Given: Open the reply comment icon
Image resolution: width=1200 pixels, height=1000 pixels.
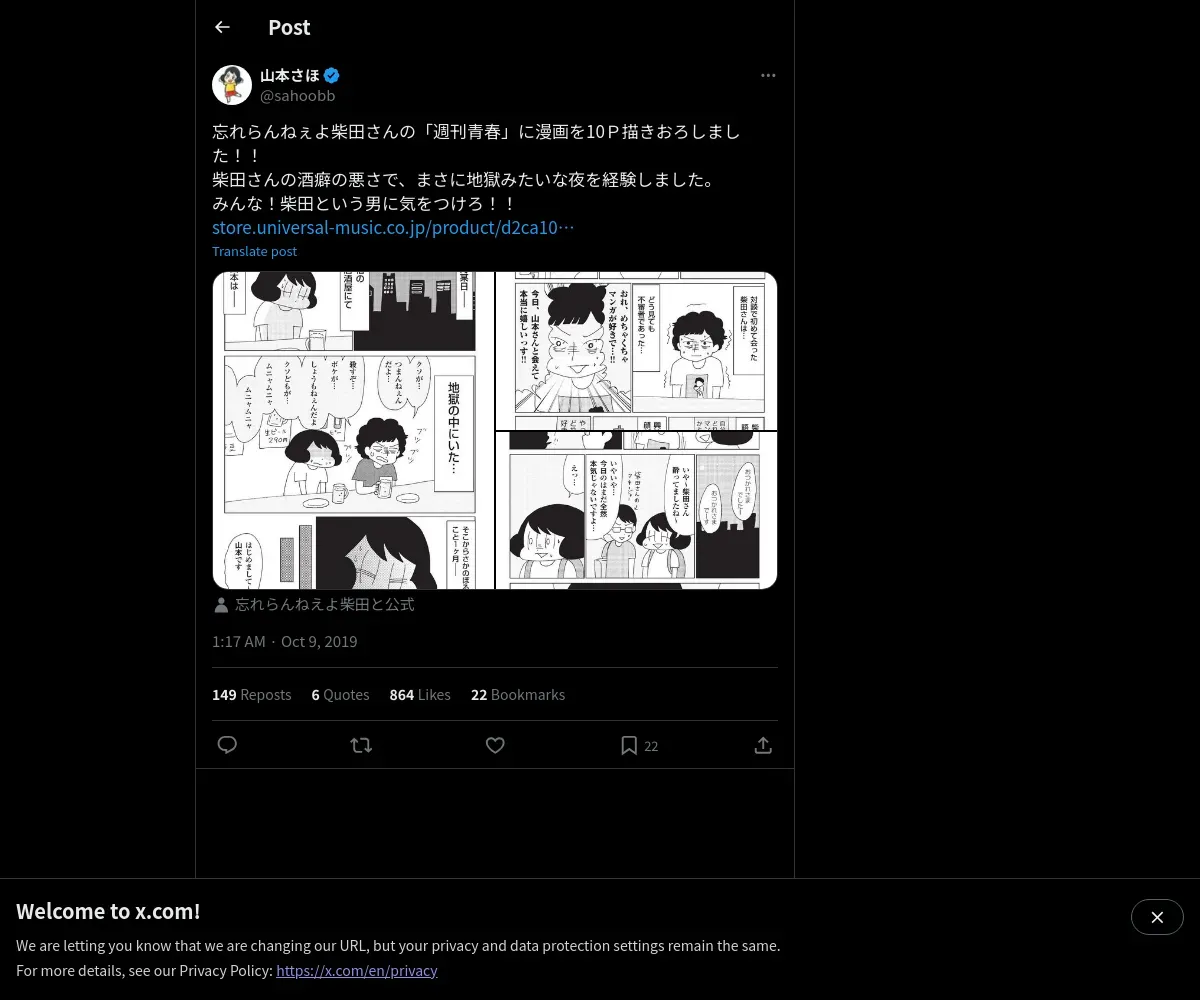Looking at the screenshot, I should tap(227, 745).
